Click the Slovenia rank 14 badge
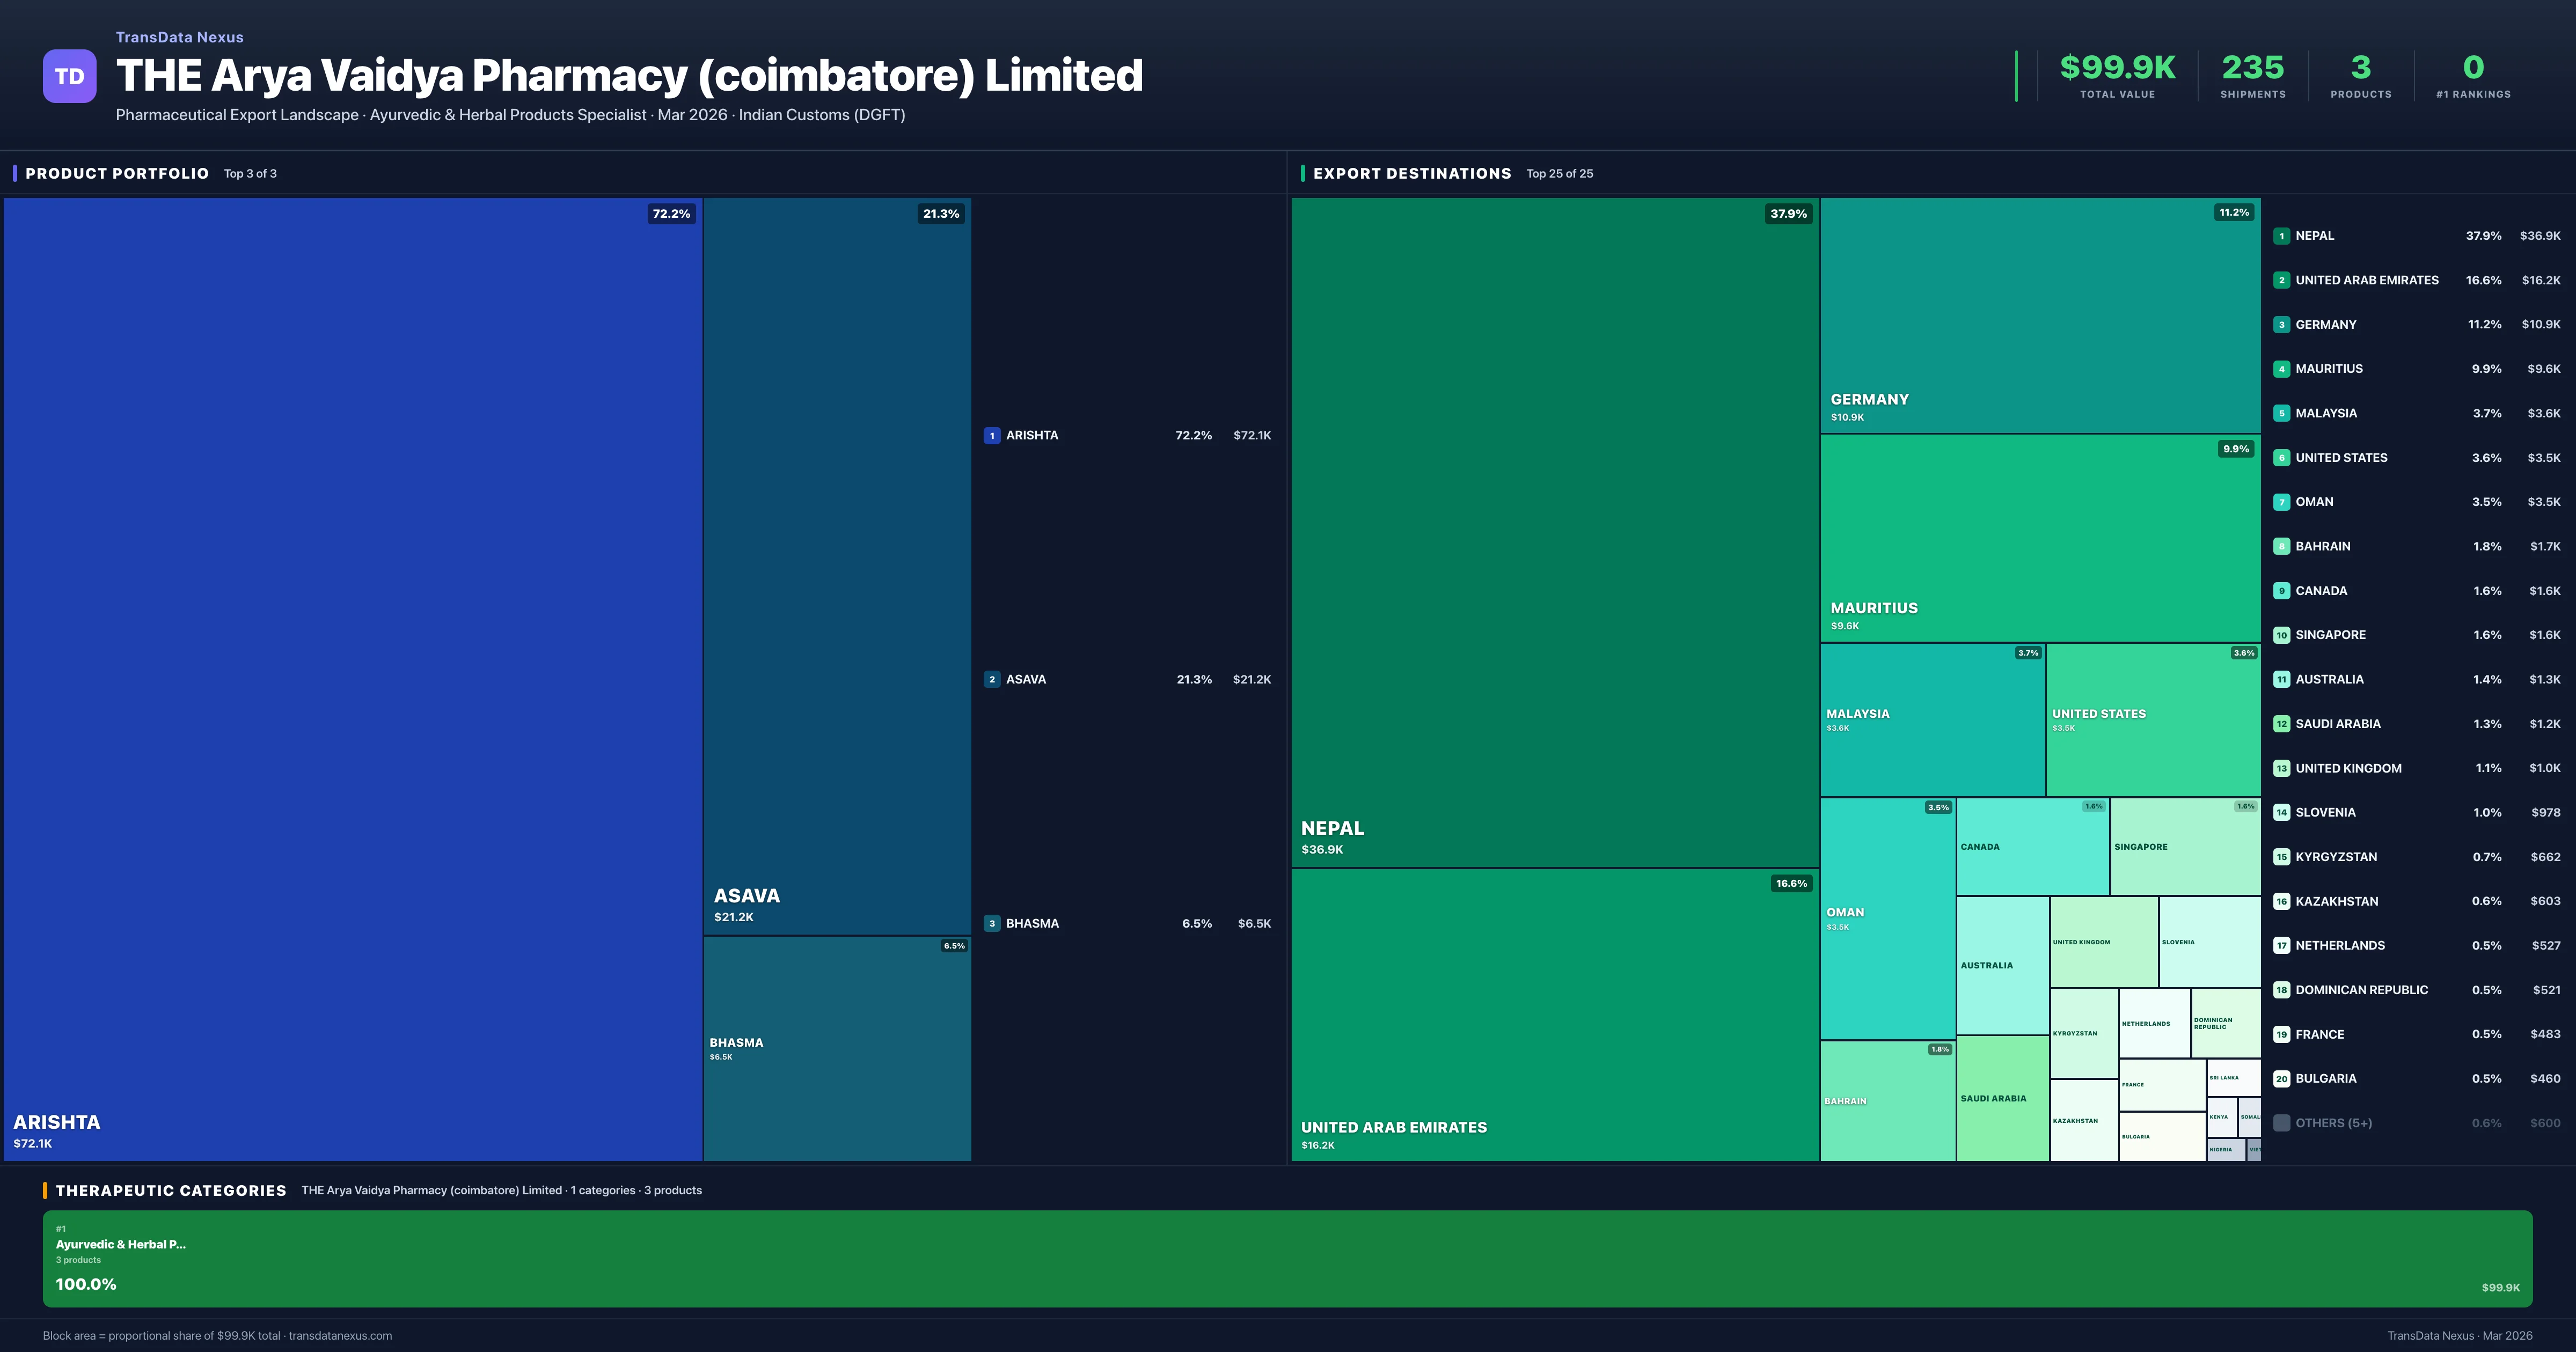Image resolution: width=2576 pixels, height=1352 pixels. pos(2281,813)
